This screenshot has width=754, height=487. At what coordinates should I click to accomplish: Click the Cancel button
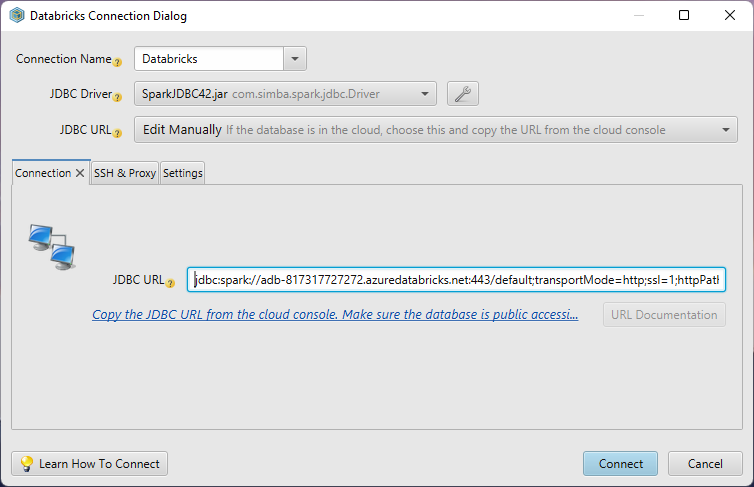(705, 463)
